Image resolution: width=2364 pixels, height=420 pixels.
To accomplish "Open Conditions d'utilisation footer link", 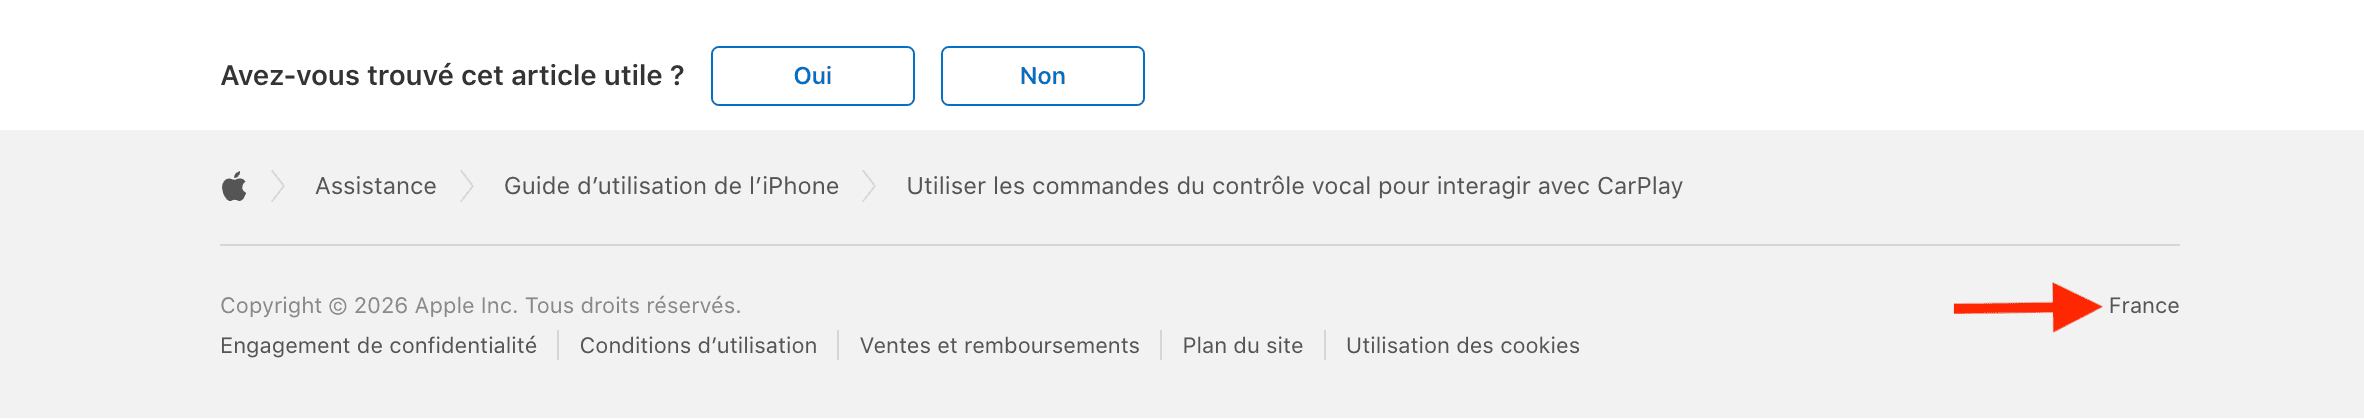I will [698, 346].
